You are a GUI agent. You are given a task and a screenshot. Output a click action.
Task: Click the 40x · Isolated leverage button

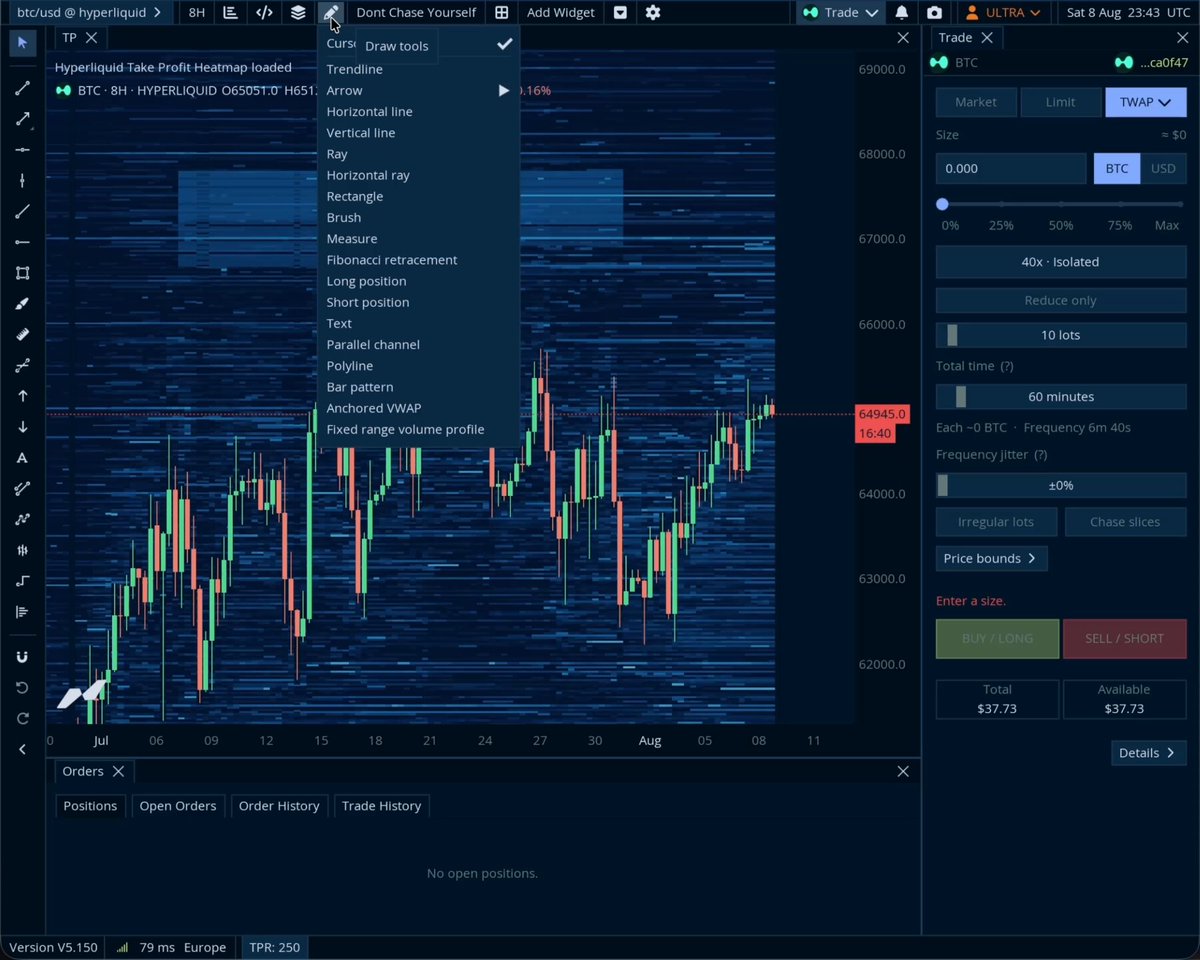pos(1061,262)
